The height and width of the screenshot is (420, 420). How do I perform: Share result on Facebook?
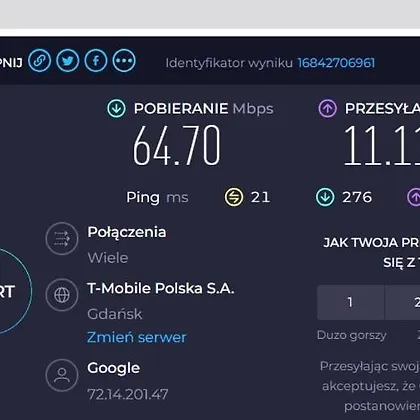pos(96,61)
